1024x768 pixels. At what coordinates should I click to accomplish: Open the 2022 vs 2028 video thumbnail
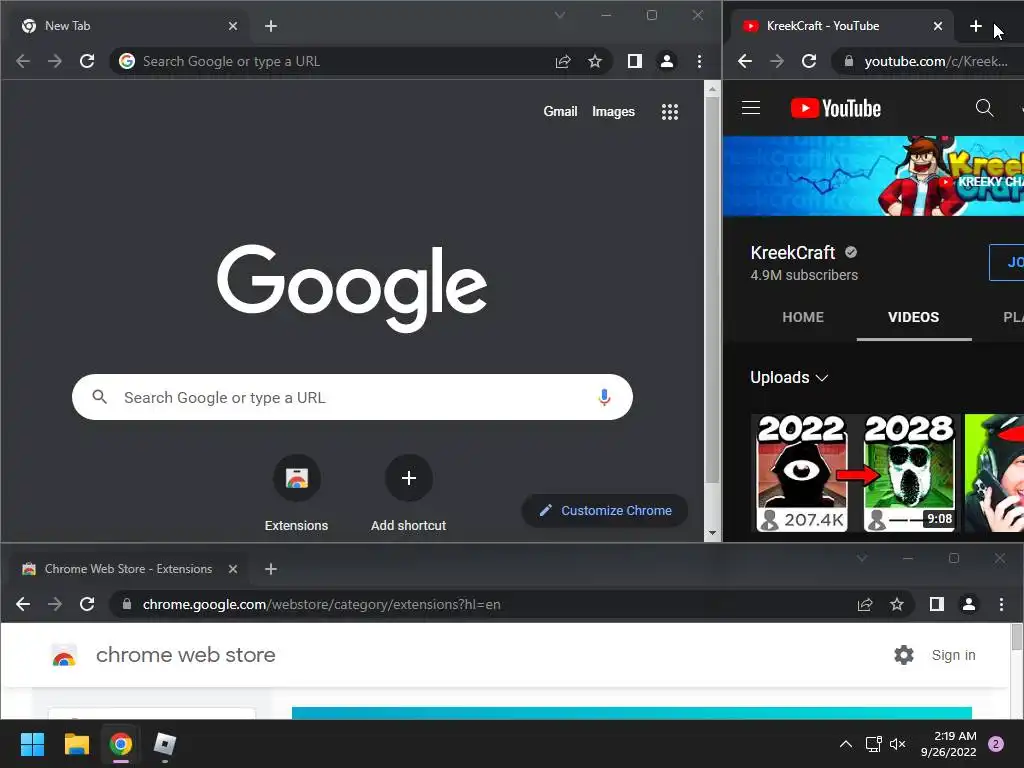coord(856,473)
